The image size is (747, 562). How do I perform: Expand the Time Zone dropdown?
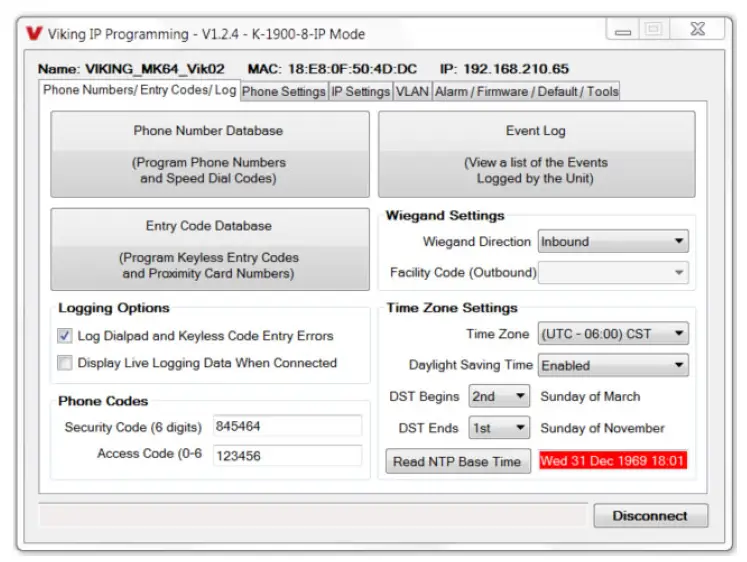613,333
